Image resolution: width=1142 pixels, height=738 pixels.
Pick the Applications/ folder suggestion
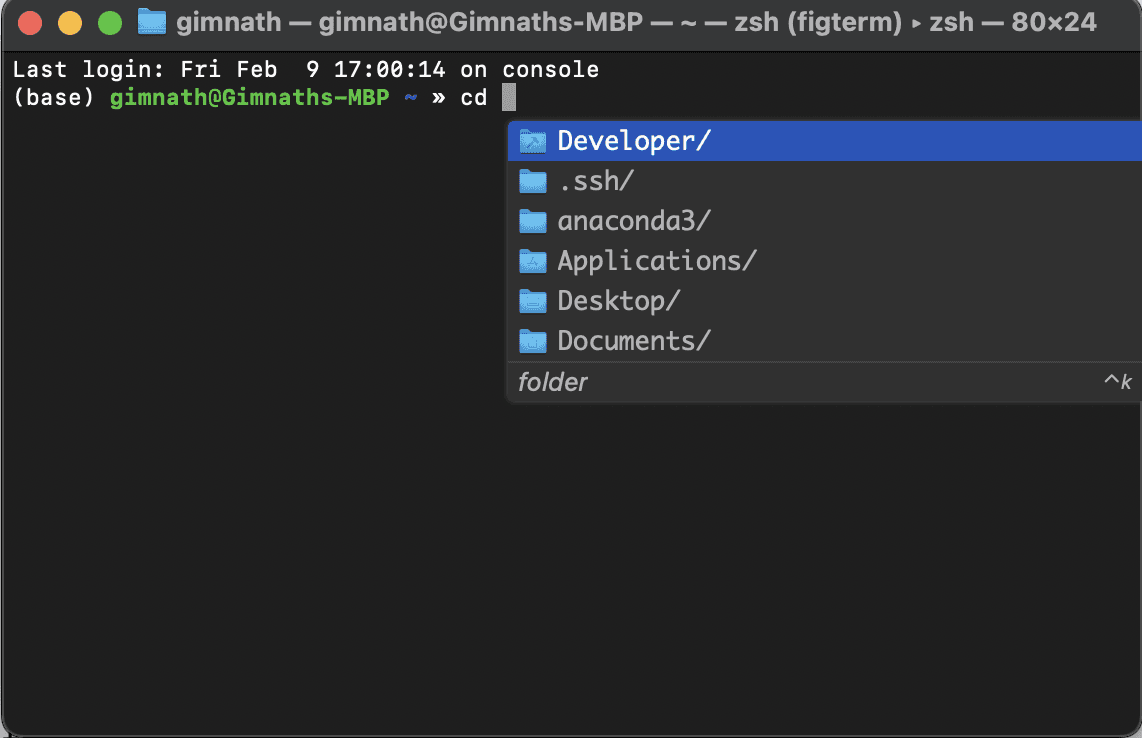[x=824, y=262]
